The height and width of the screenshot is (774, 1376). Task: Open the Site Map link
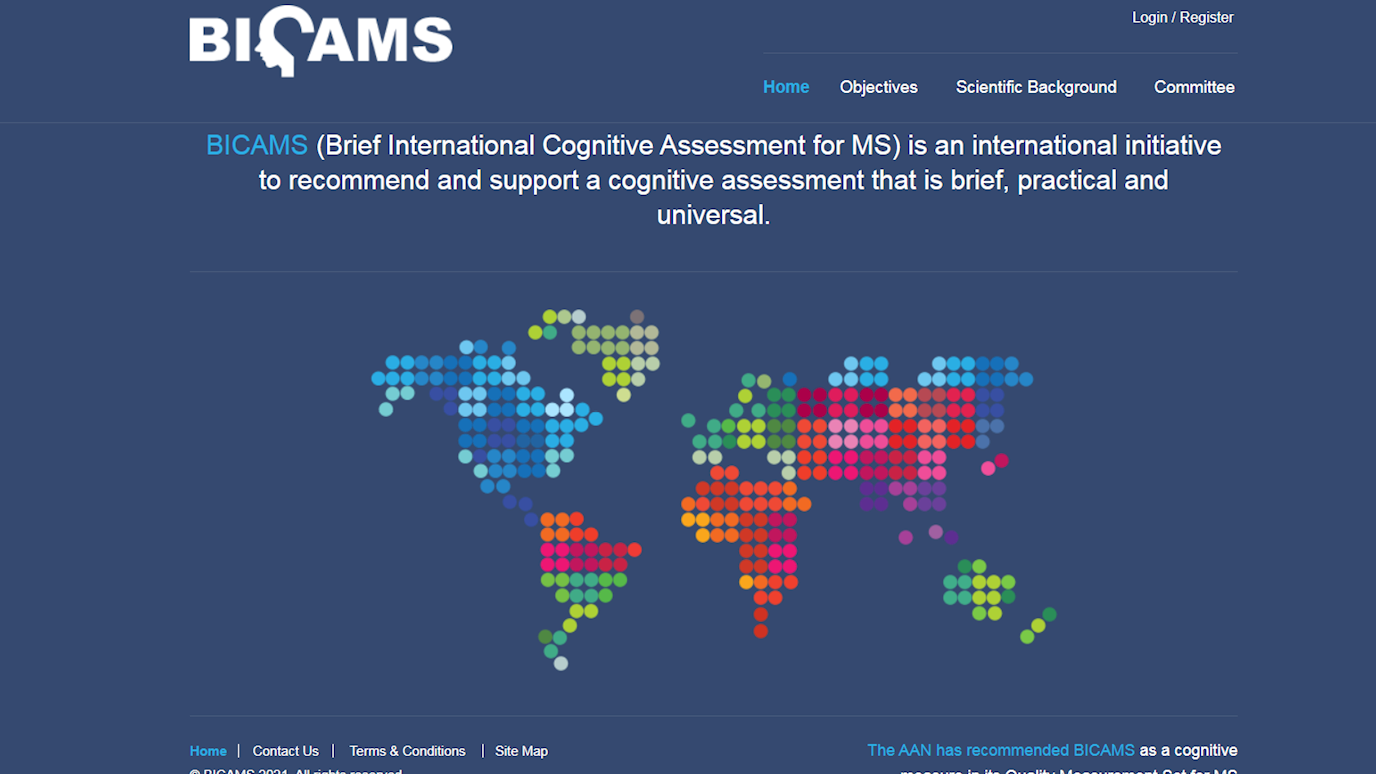(x=521, y=751)
